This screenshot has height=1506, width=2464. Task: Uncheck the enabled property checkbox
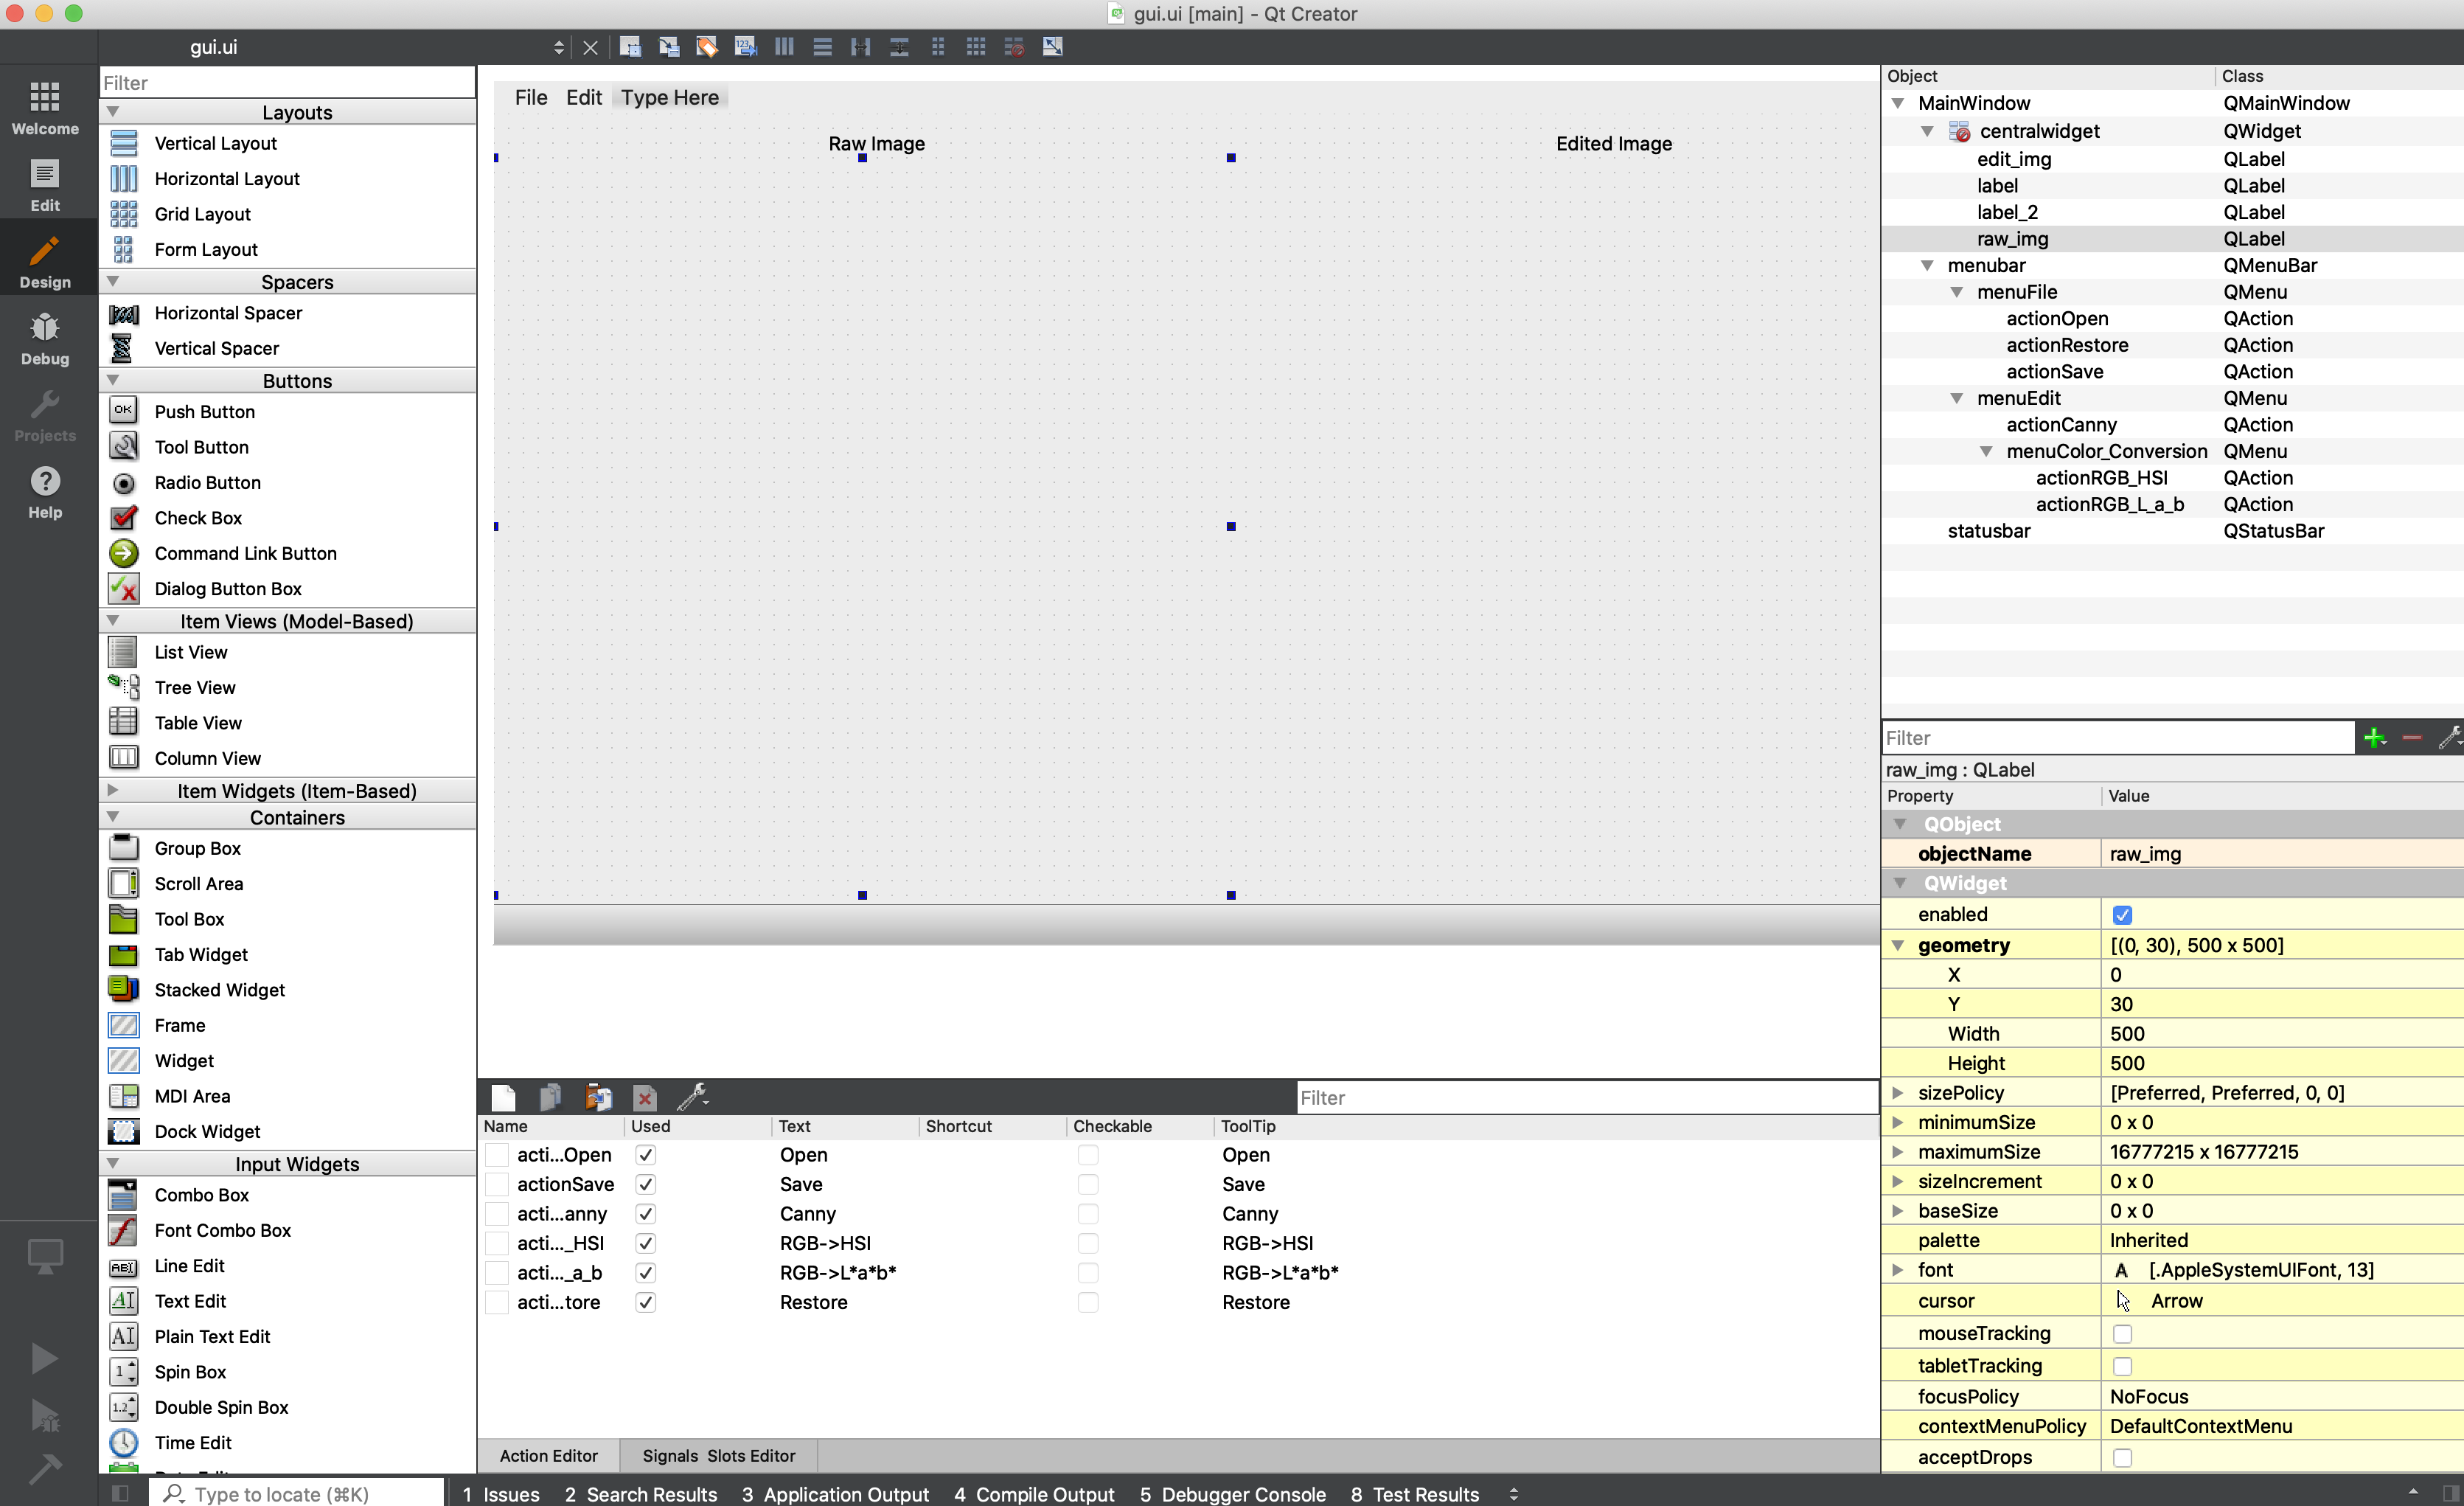(x=2122, y=915)
